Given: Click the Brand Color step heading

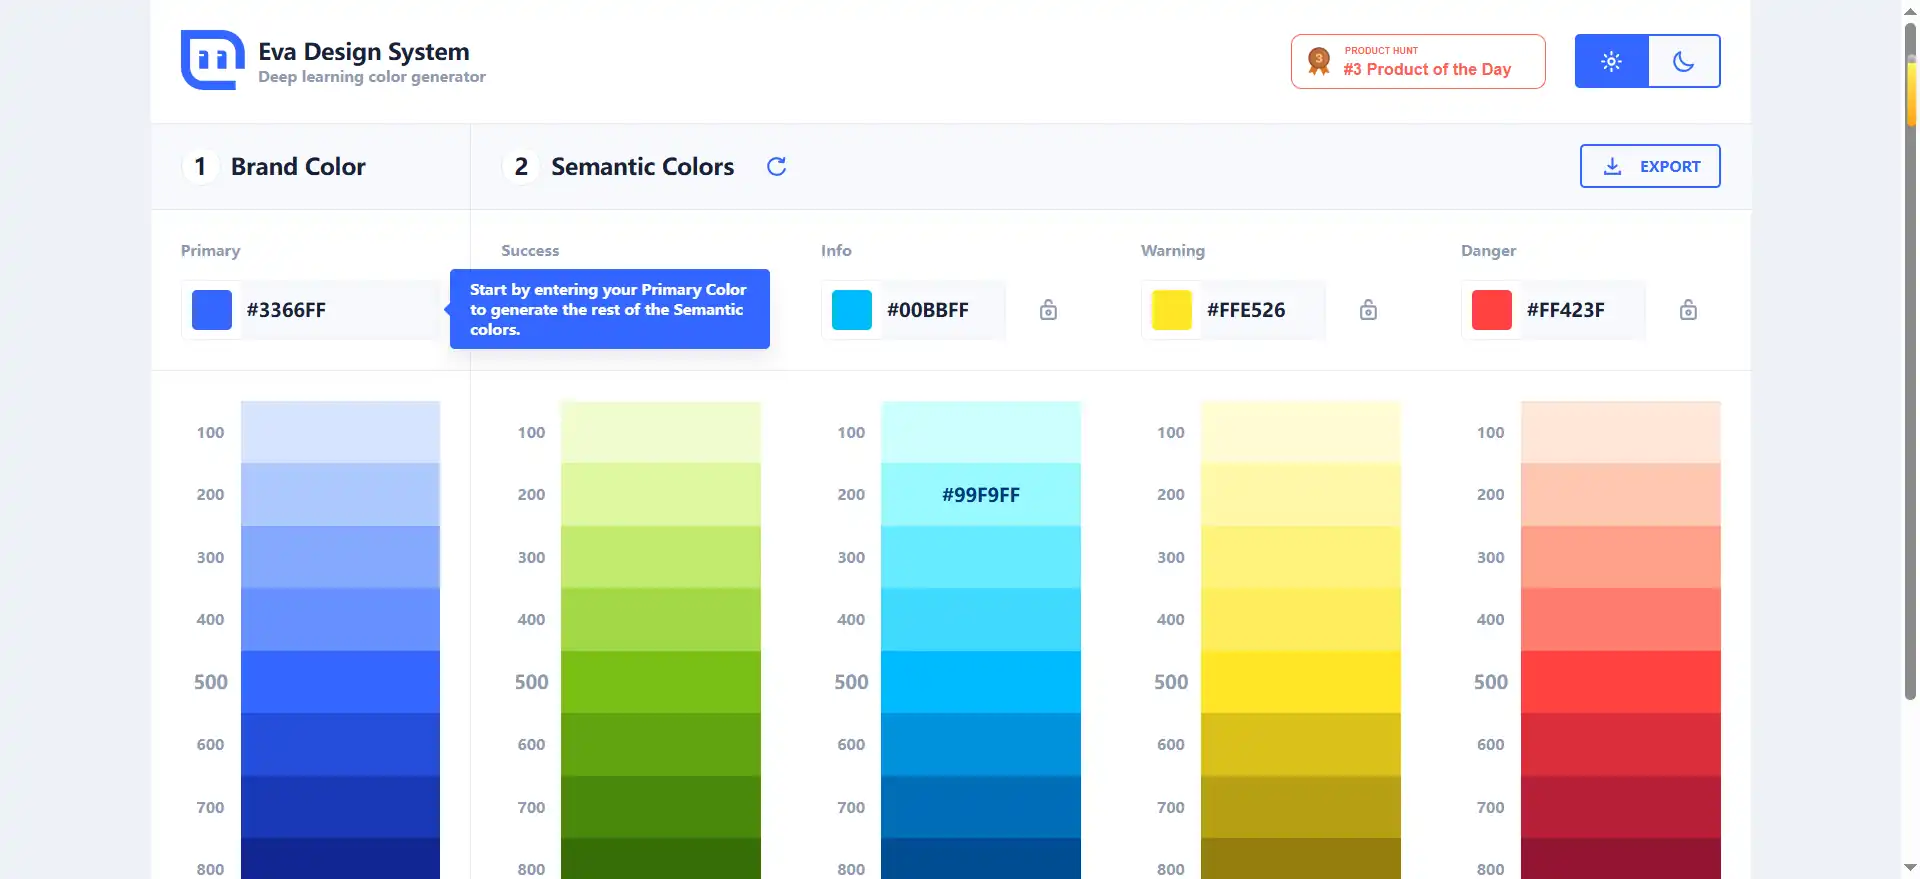Looking at the screenshot, I should click(298, 166).
